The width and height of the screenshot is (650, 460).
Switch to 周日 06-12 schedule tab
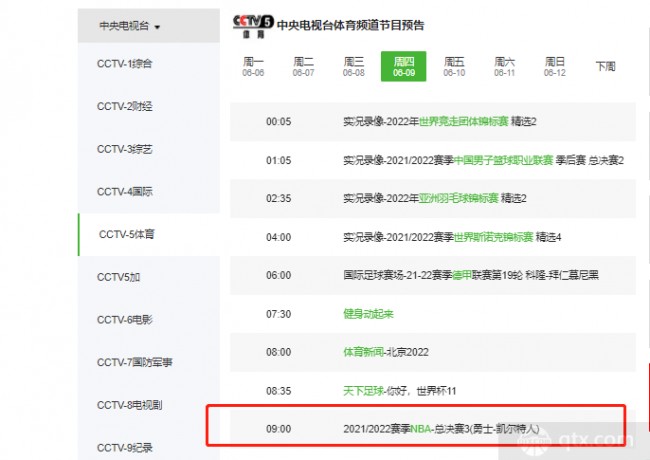tap(555, 66)
